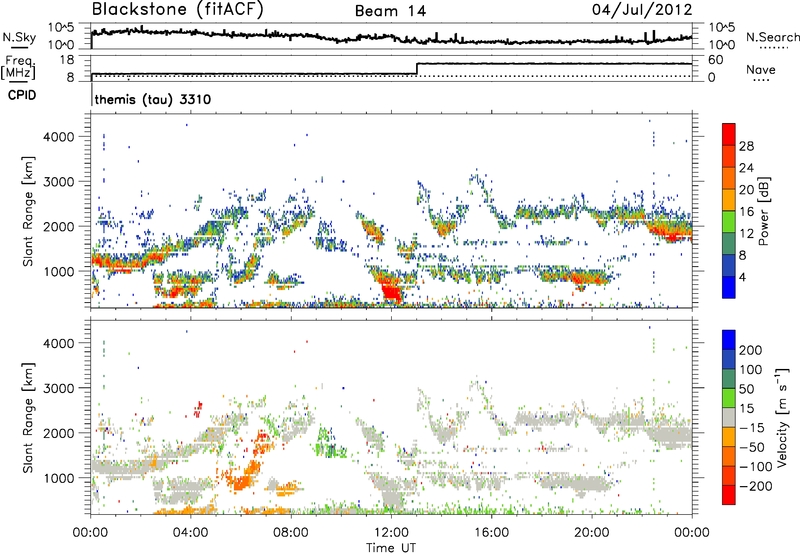The height and width of the screenshot is (554, 800).
Task: Select the 'themis (tau) 3310' CPID text
Action: (x=153, y=99)
